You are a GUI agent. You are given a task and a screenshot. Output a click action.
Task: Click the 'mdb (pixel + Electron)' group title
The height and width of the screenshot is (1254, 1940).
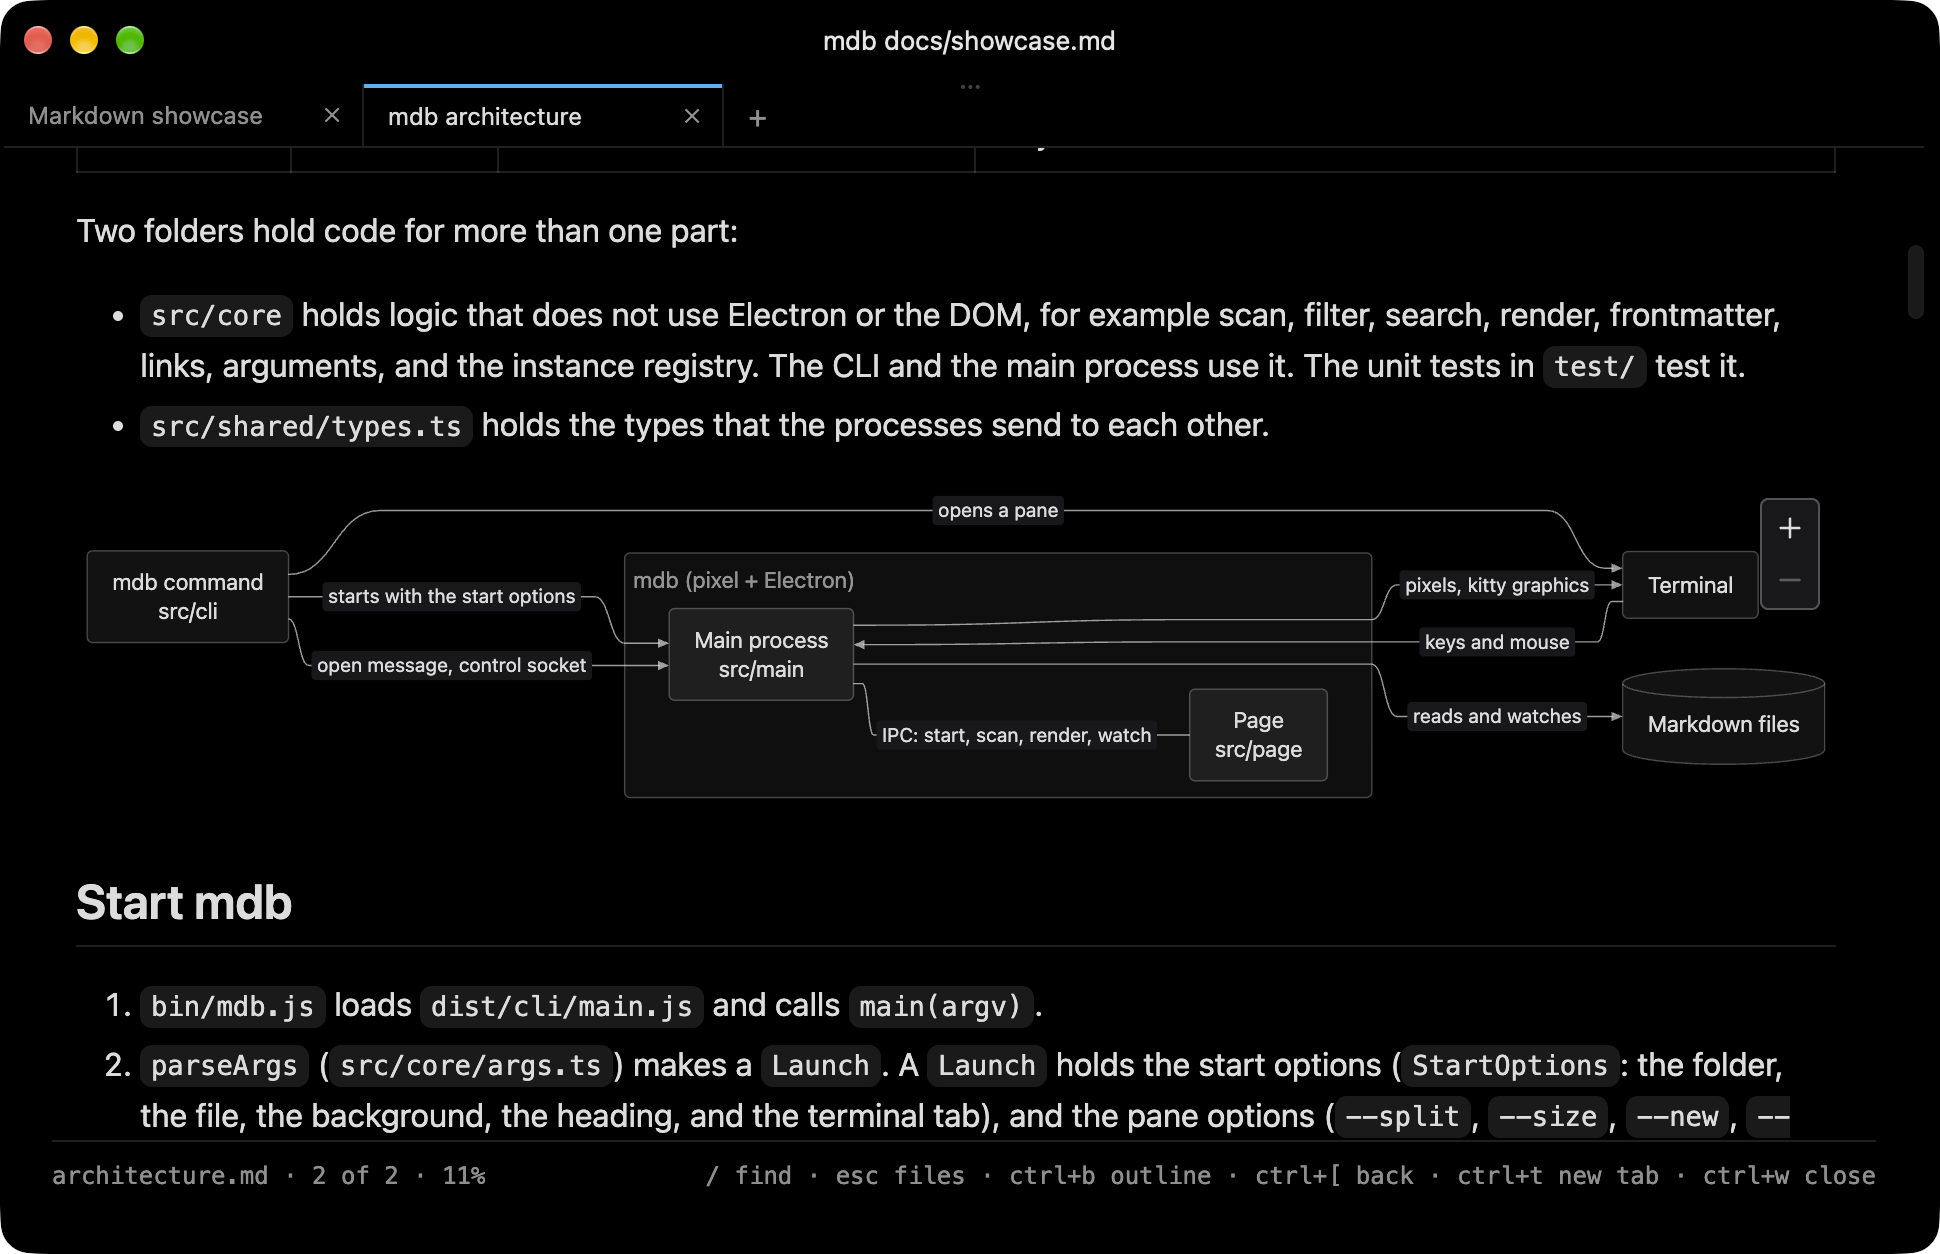pos(743,581)
